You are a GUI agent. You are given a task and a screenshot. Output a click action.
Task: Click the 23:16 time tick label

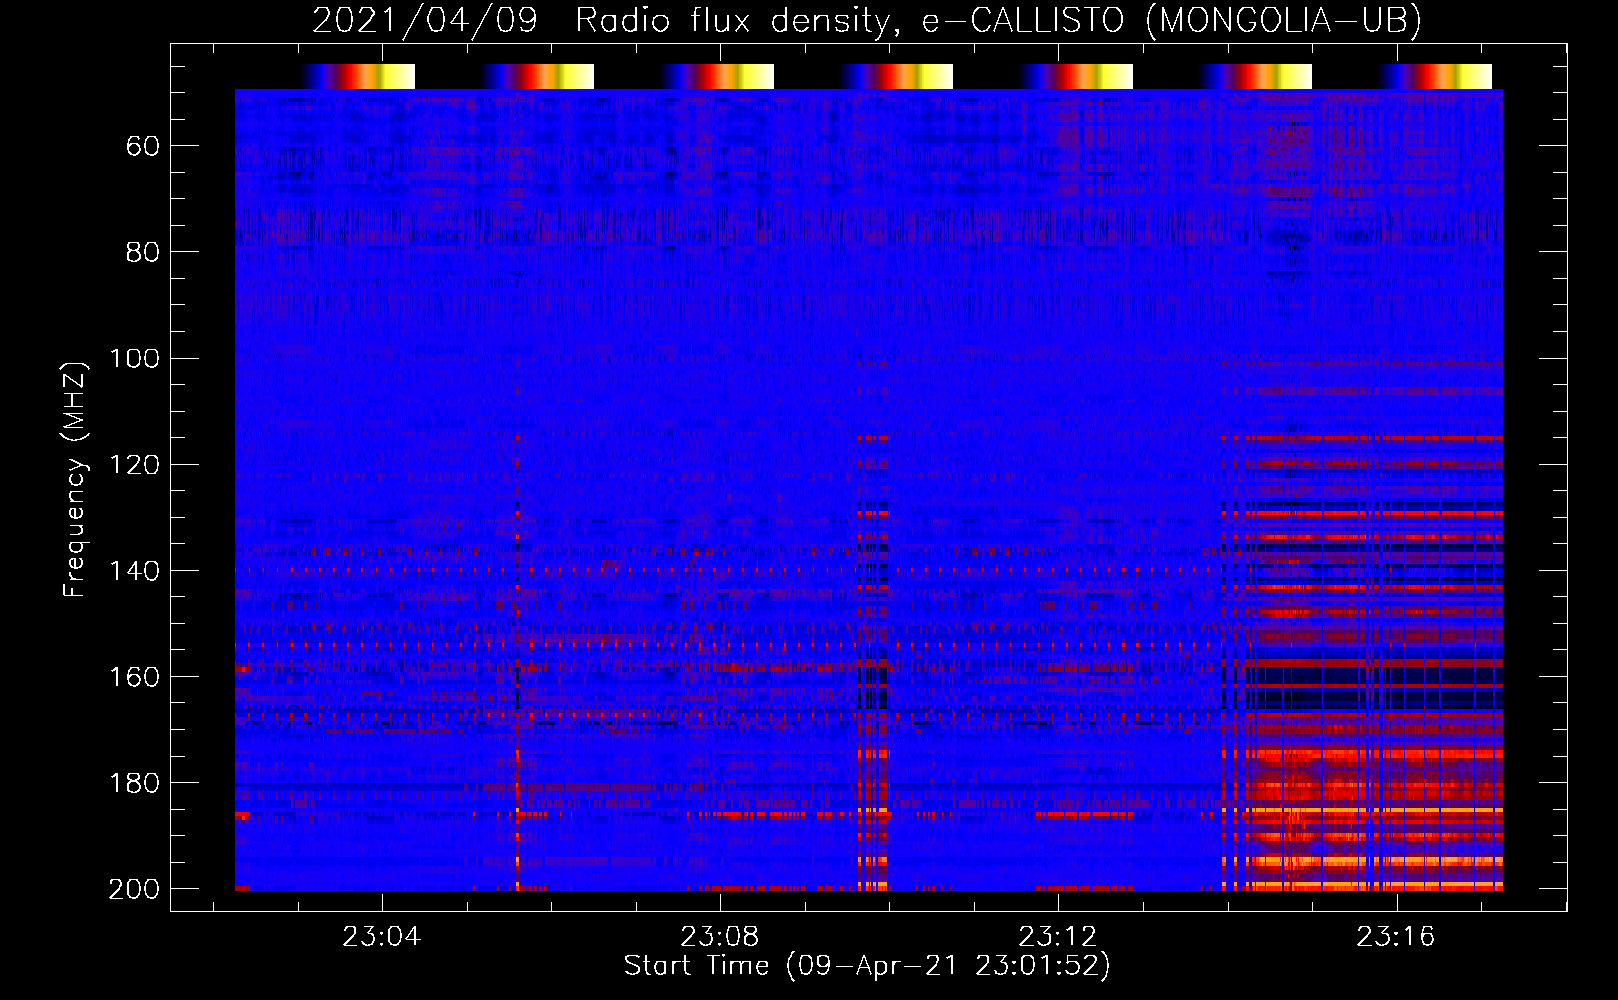[x=1395, y=937]
